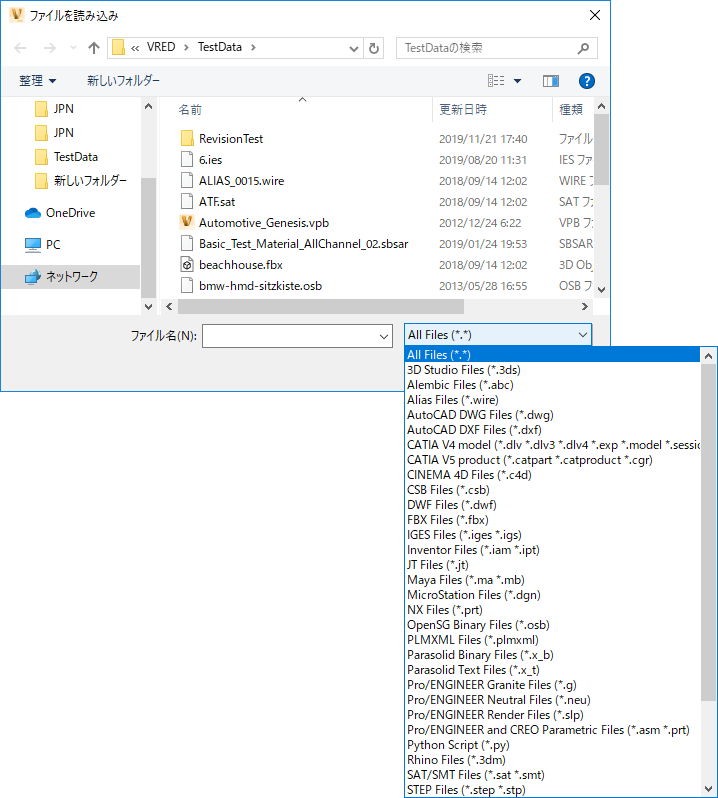The image size is (718, 798).
Task: Click navigation pane scrollbar up arrow
Action: 148,106
